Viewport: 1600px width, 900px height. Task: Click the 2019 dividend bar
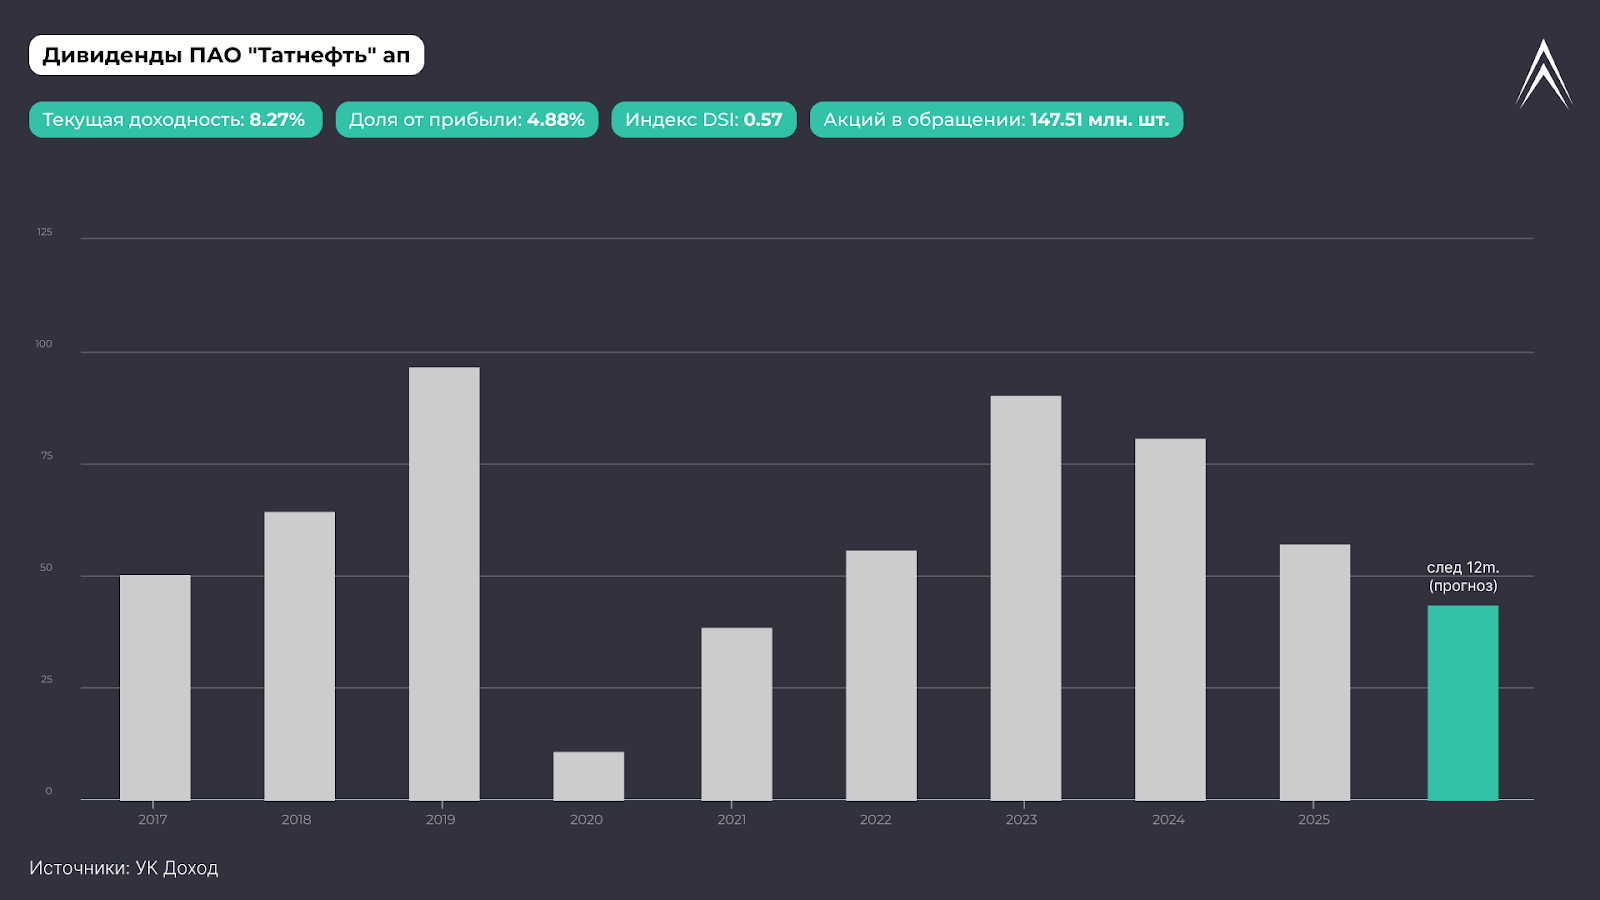(x=444, y=584)
